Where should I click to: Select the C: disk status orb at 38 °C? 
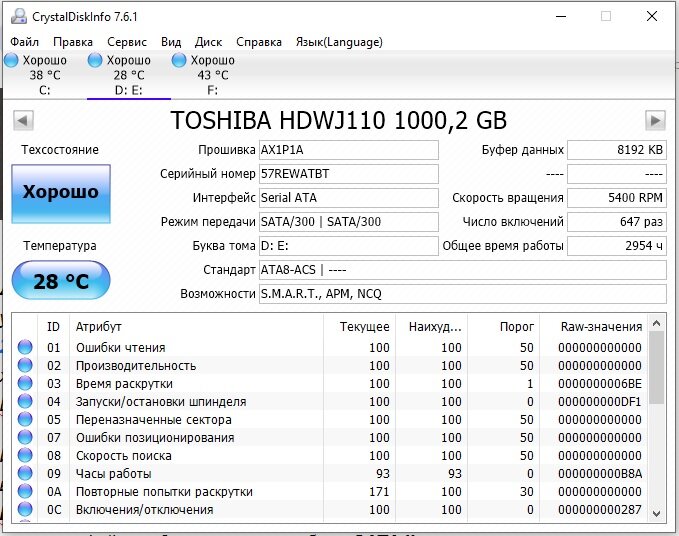click(11, 60)
